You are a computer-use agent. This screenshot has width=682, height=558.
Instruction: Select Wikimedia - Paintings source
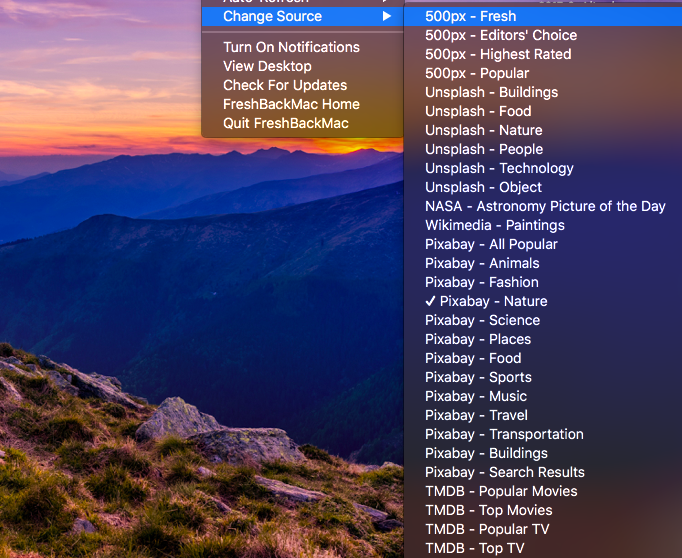point(494,225)
